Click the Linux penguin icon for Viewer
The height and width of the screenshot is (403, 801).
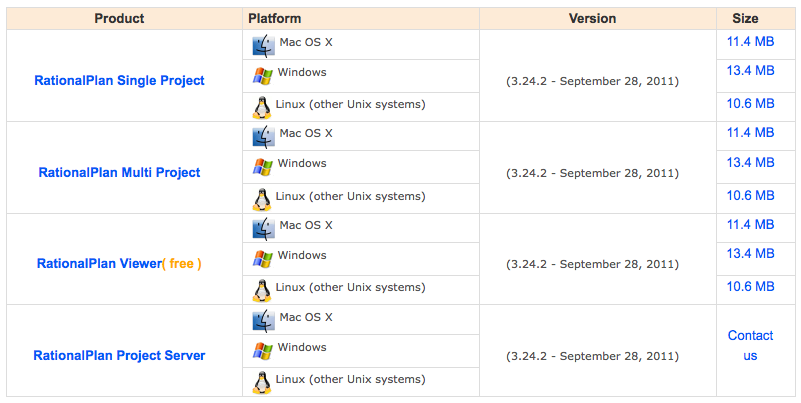[x=262, y=290]
